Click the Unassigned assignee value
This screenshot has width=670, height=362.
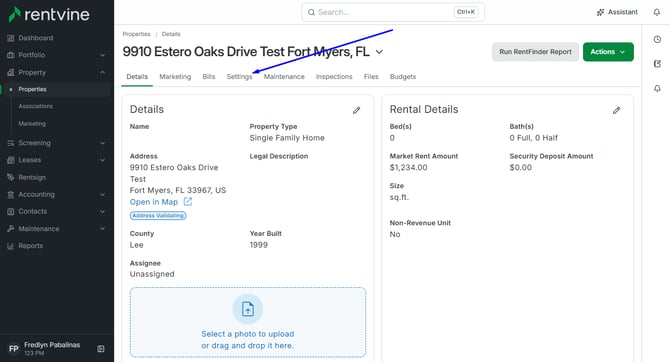pos(152,274)
